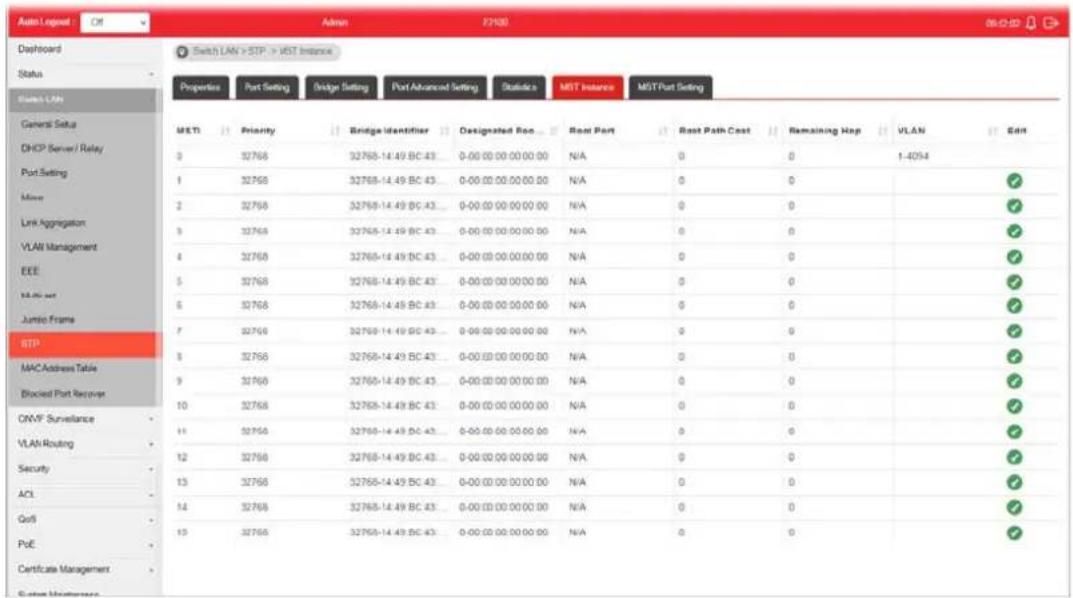Open the Statistics tab
The width and height of the screenshot is (1073, 598).
pos(519,88)
